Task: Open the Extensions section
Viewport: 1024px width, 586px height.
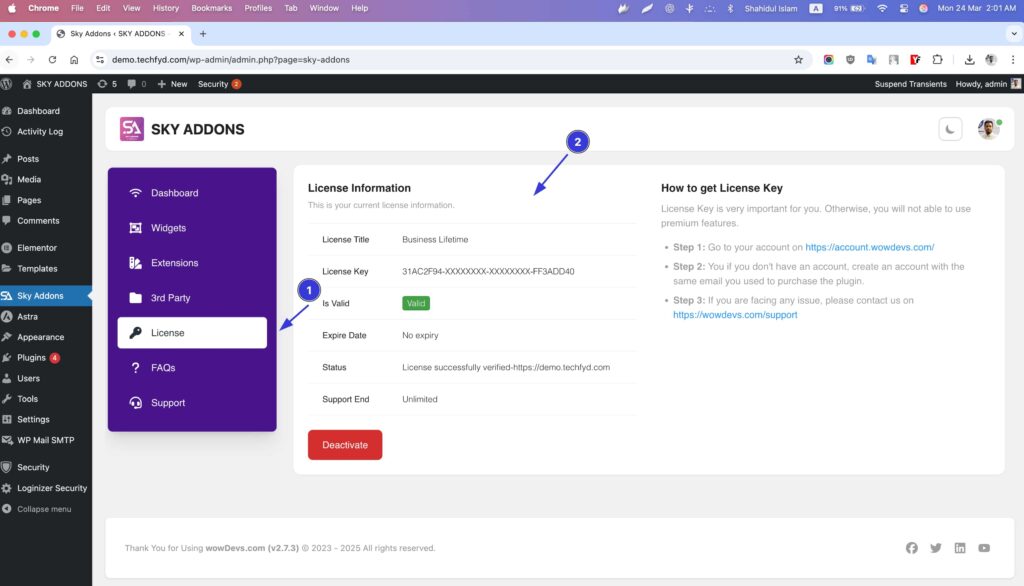Action: pyautogui.click(x=192, y=263)
